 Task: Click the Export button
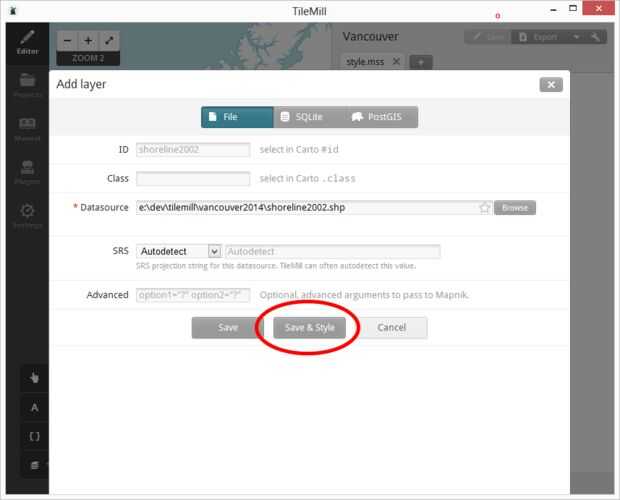pos(539,37)
